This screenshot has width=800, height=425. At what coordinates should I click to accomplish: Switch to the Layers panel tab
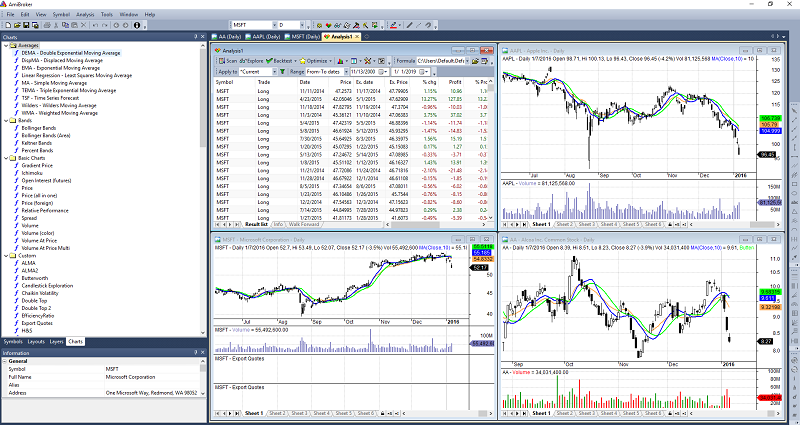56,341
